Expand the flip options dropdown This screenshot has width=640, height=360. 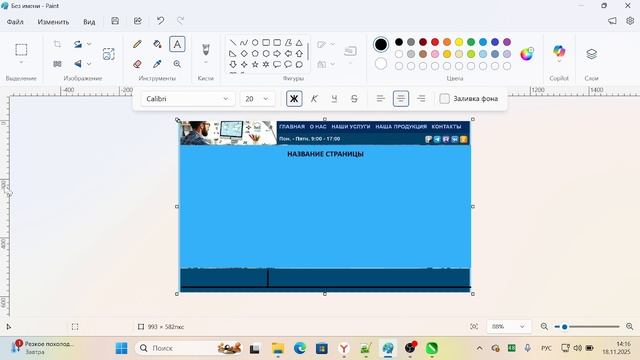tap(89, 64)
